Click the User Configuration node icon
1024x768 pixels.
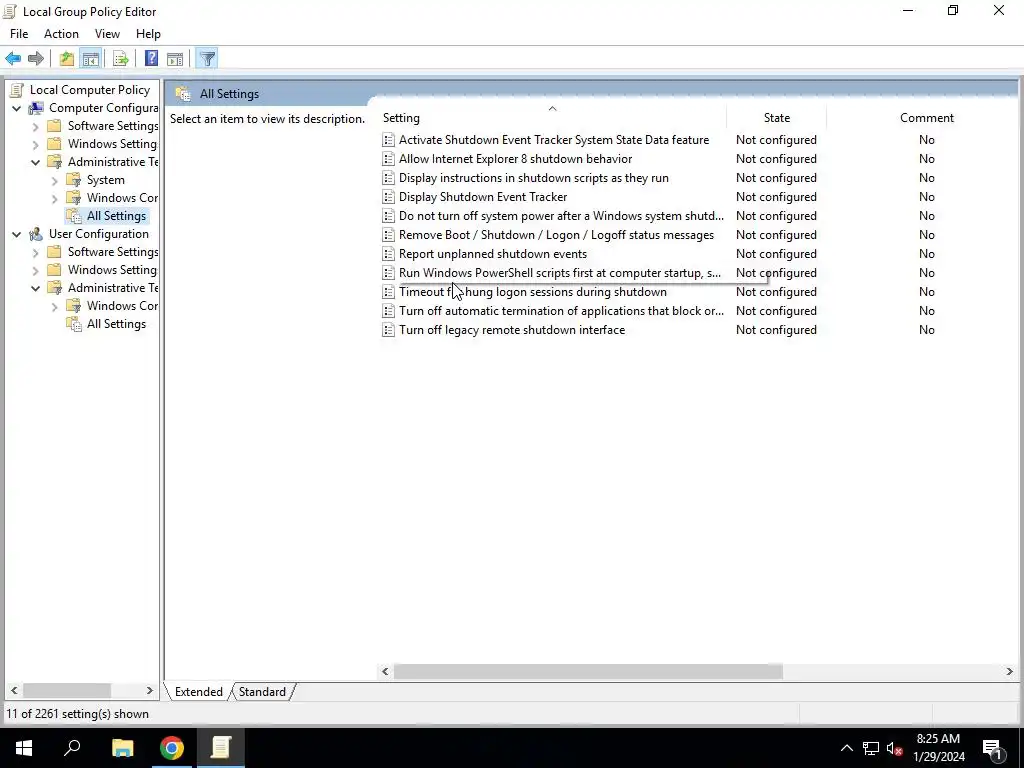pos(36,234)
